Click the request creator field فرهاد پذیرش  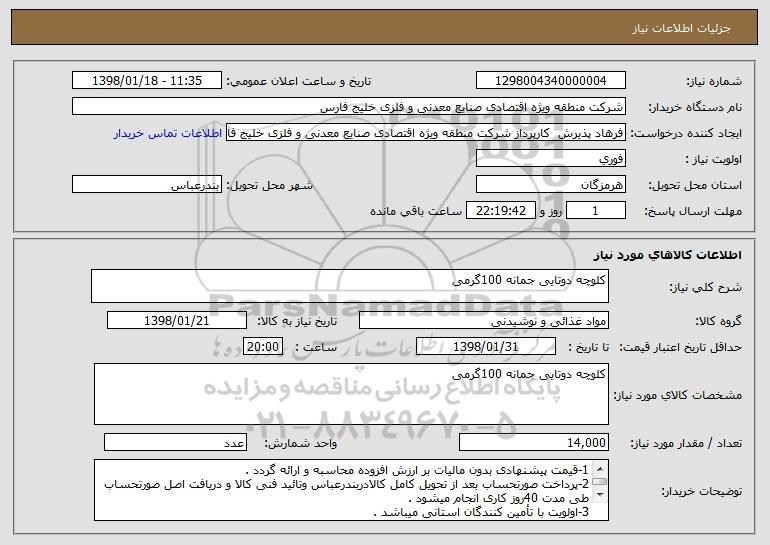pos(426,133)
